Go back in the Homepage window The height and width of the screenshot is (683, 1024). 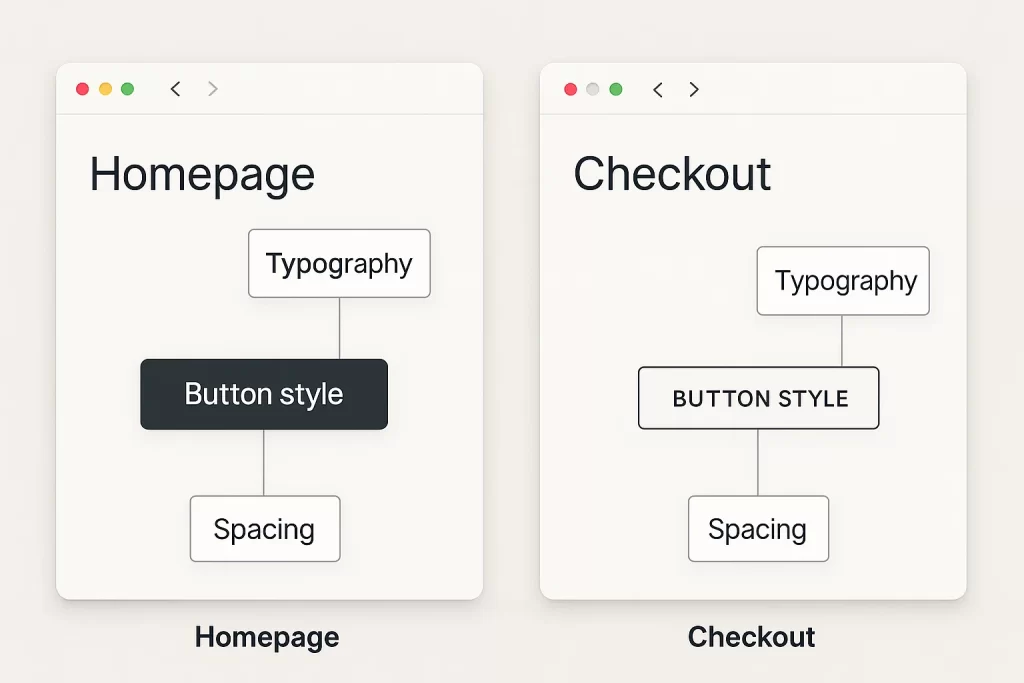(x=176, y=89)
